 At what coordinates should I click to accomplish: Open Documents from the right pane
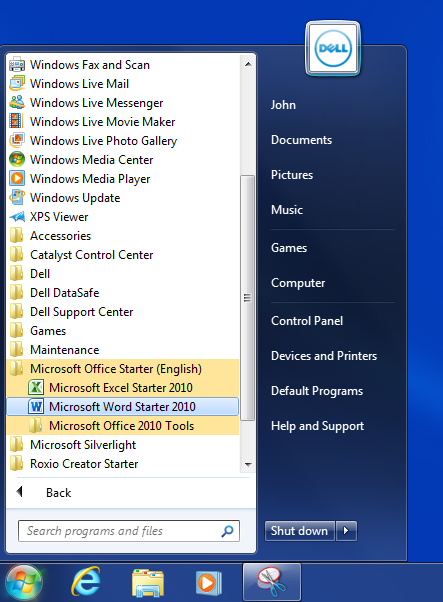(x=301, y=140)
